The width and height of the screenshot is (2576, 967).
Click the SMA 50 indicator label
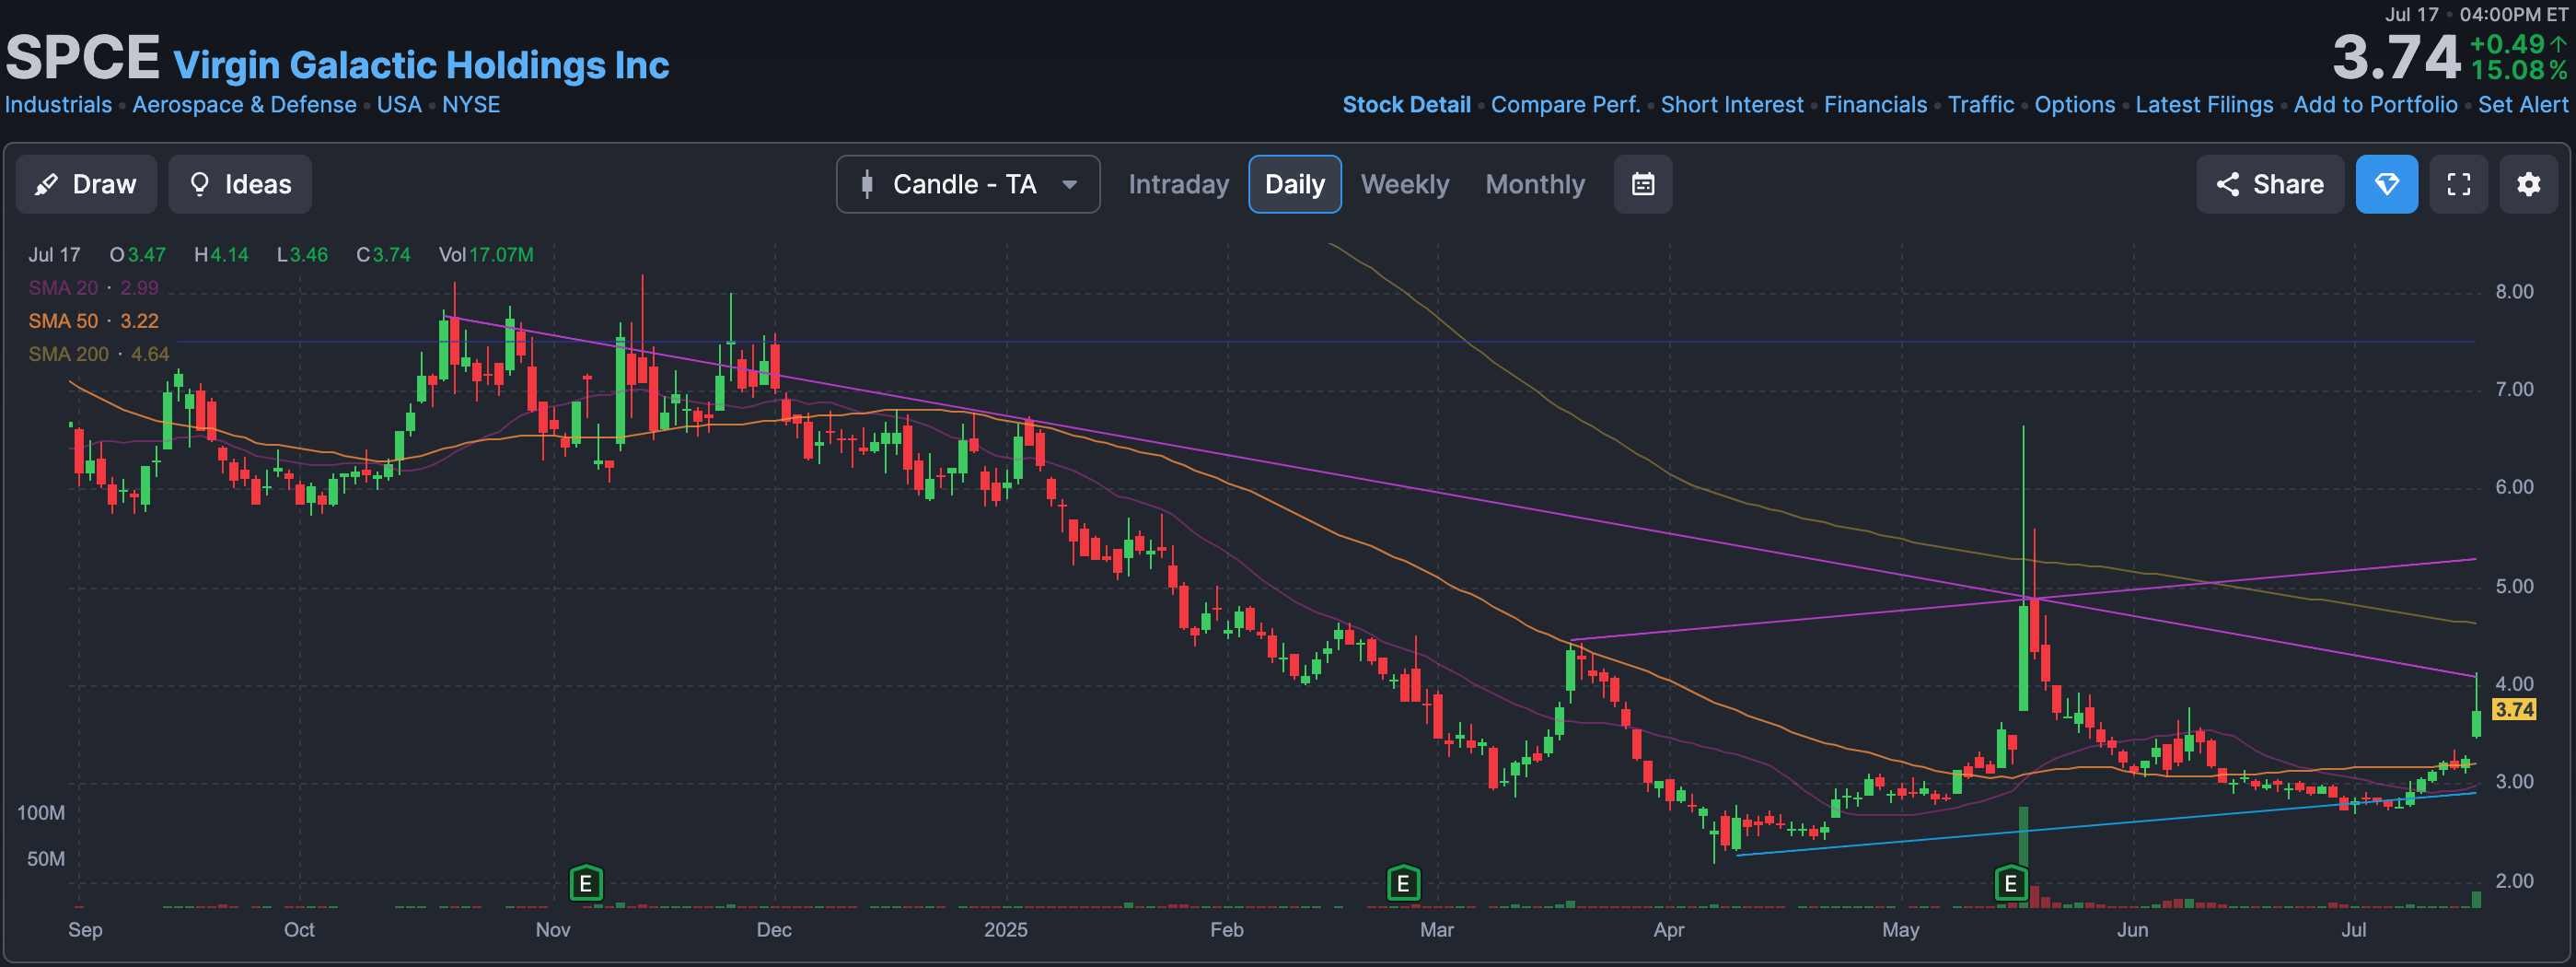click(63, 321)
